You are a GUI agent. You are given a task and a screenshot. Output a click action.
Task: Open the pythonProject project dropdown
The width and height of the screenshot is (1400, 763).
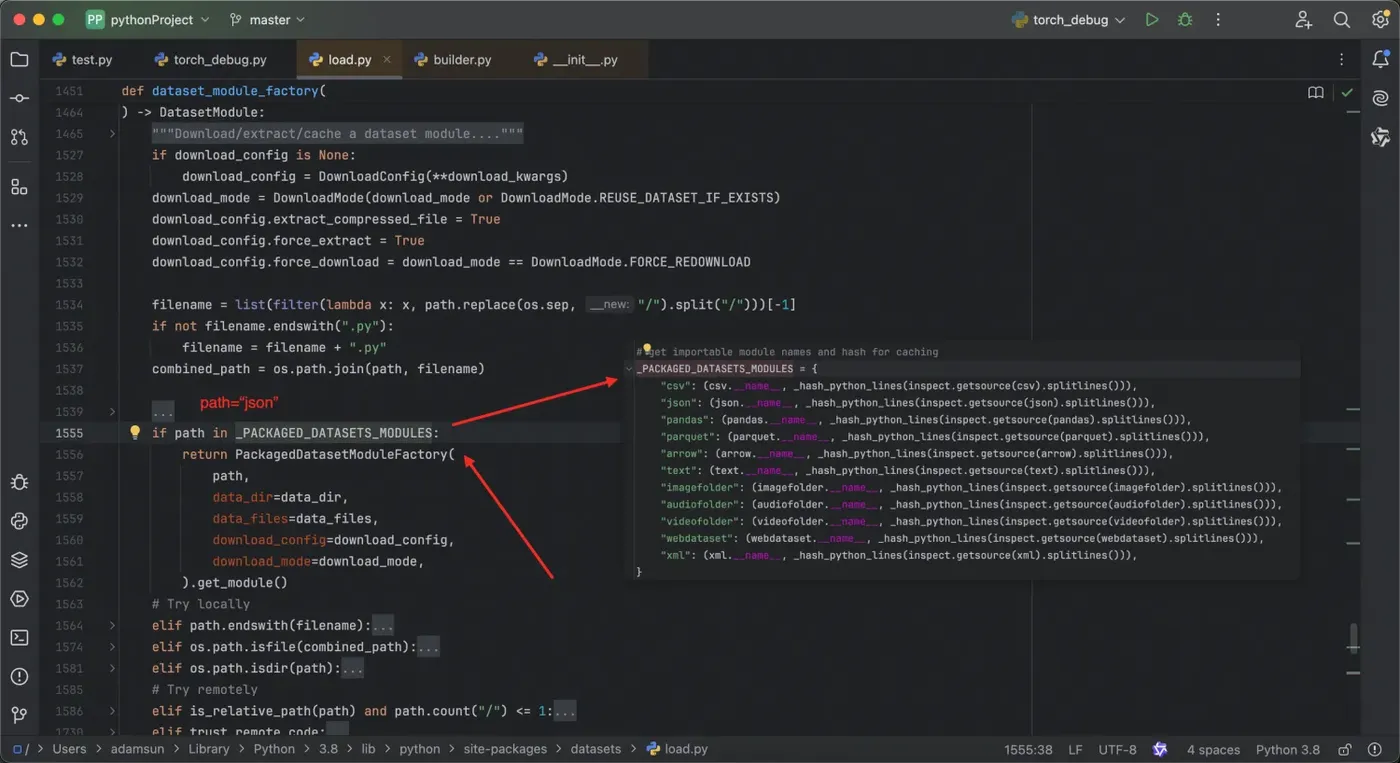pos(148,20)
